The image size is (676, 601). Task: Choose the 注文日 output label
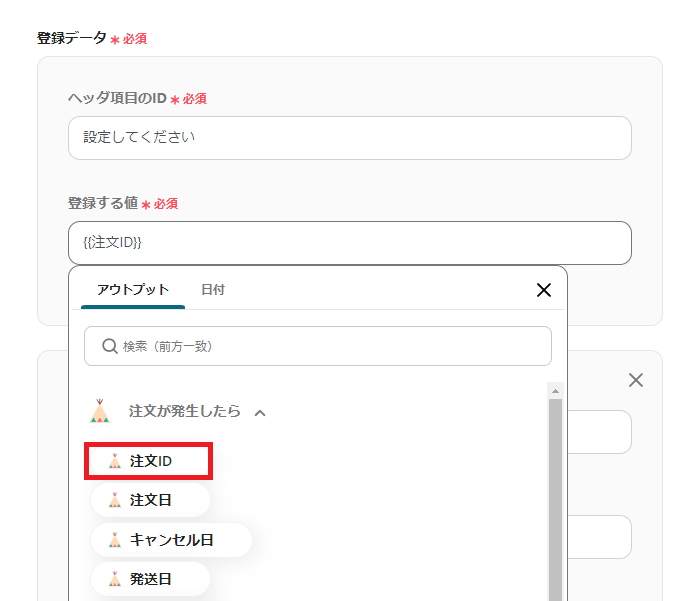coord(151,500)
